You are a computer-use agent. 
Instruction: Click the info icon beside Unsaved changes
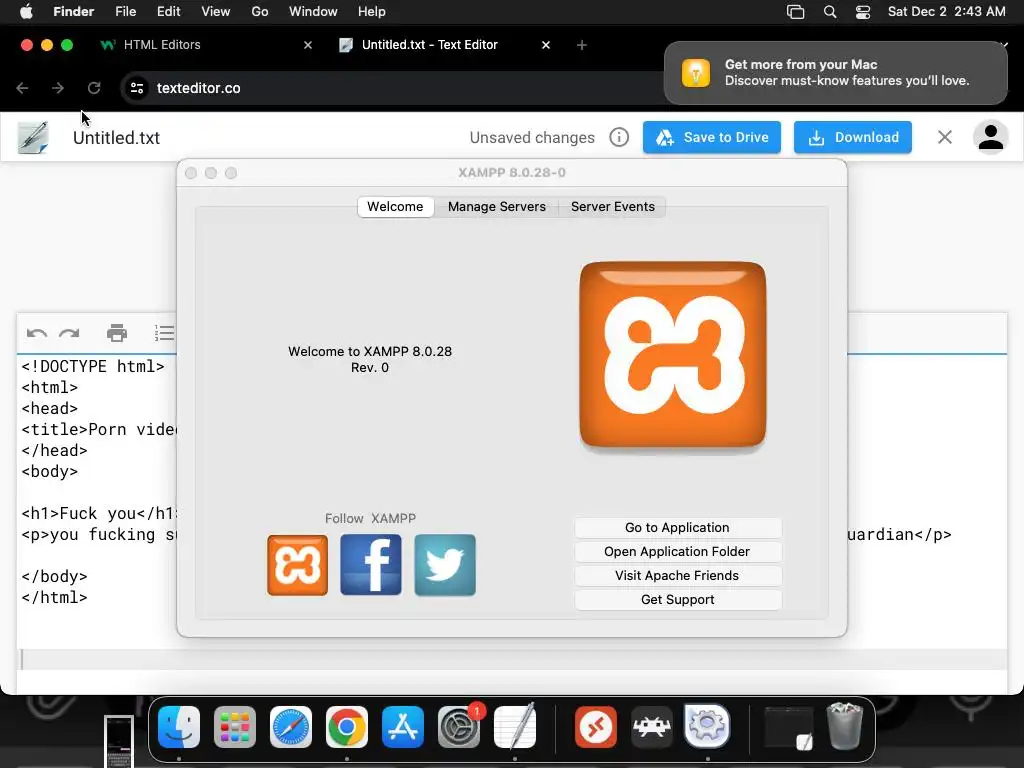click(x=619, y=137)
